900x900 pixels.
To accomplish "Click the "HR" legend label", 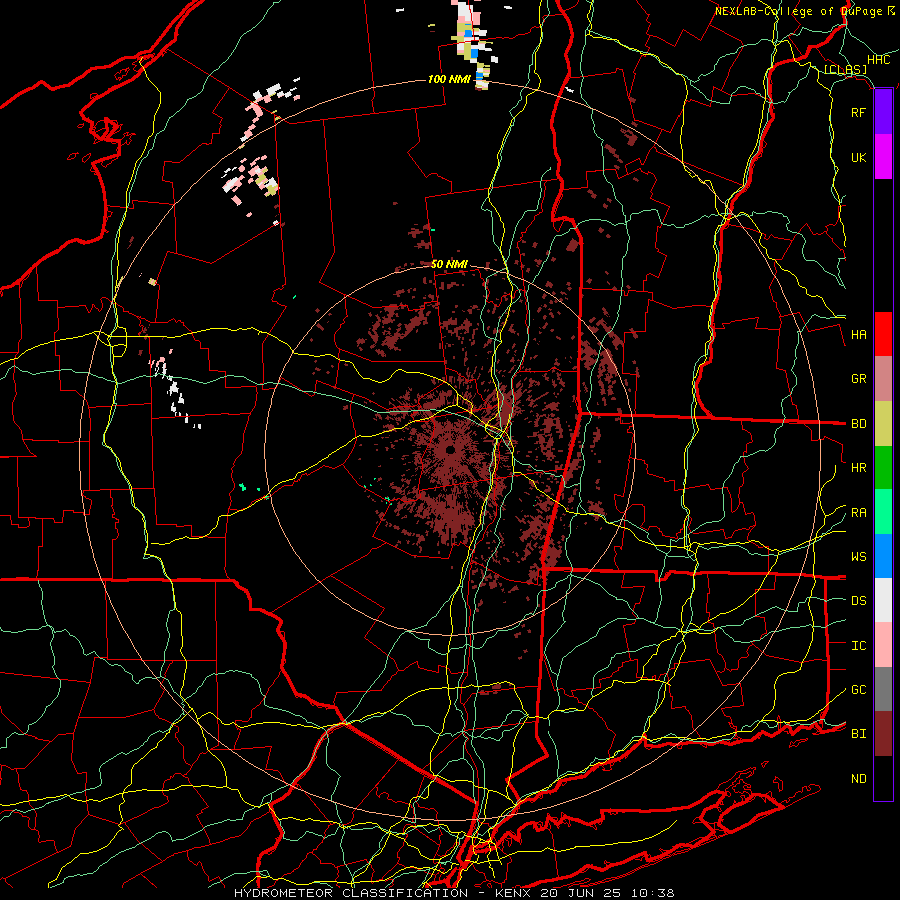I will coord(858,468).
